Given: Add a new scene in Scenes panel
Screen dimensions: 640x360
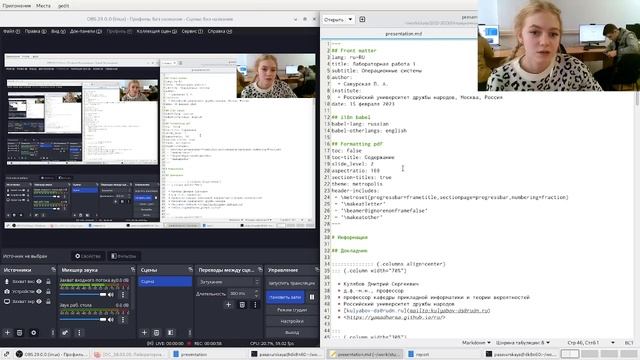Looking at the screenshot, I should coord(144,333).
